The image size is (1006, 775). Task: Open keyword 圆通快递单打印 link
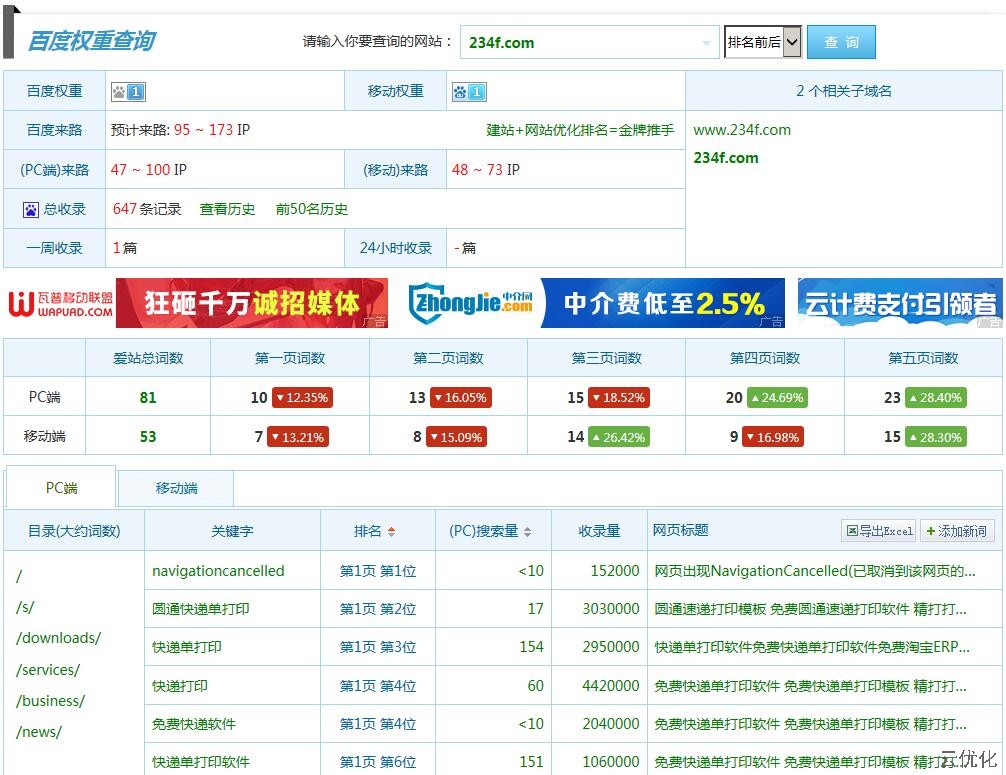[x=201, y=609]
